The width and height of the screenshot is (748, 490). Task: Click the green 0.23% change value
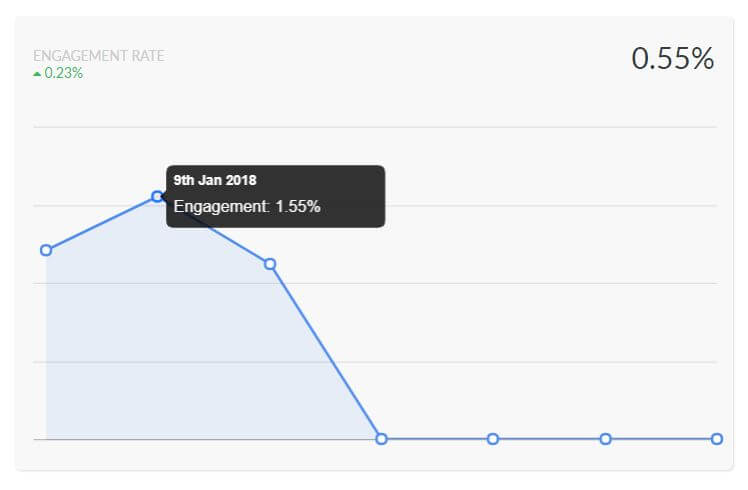[63, 73]
